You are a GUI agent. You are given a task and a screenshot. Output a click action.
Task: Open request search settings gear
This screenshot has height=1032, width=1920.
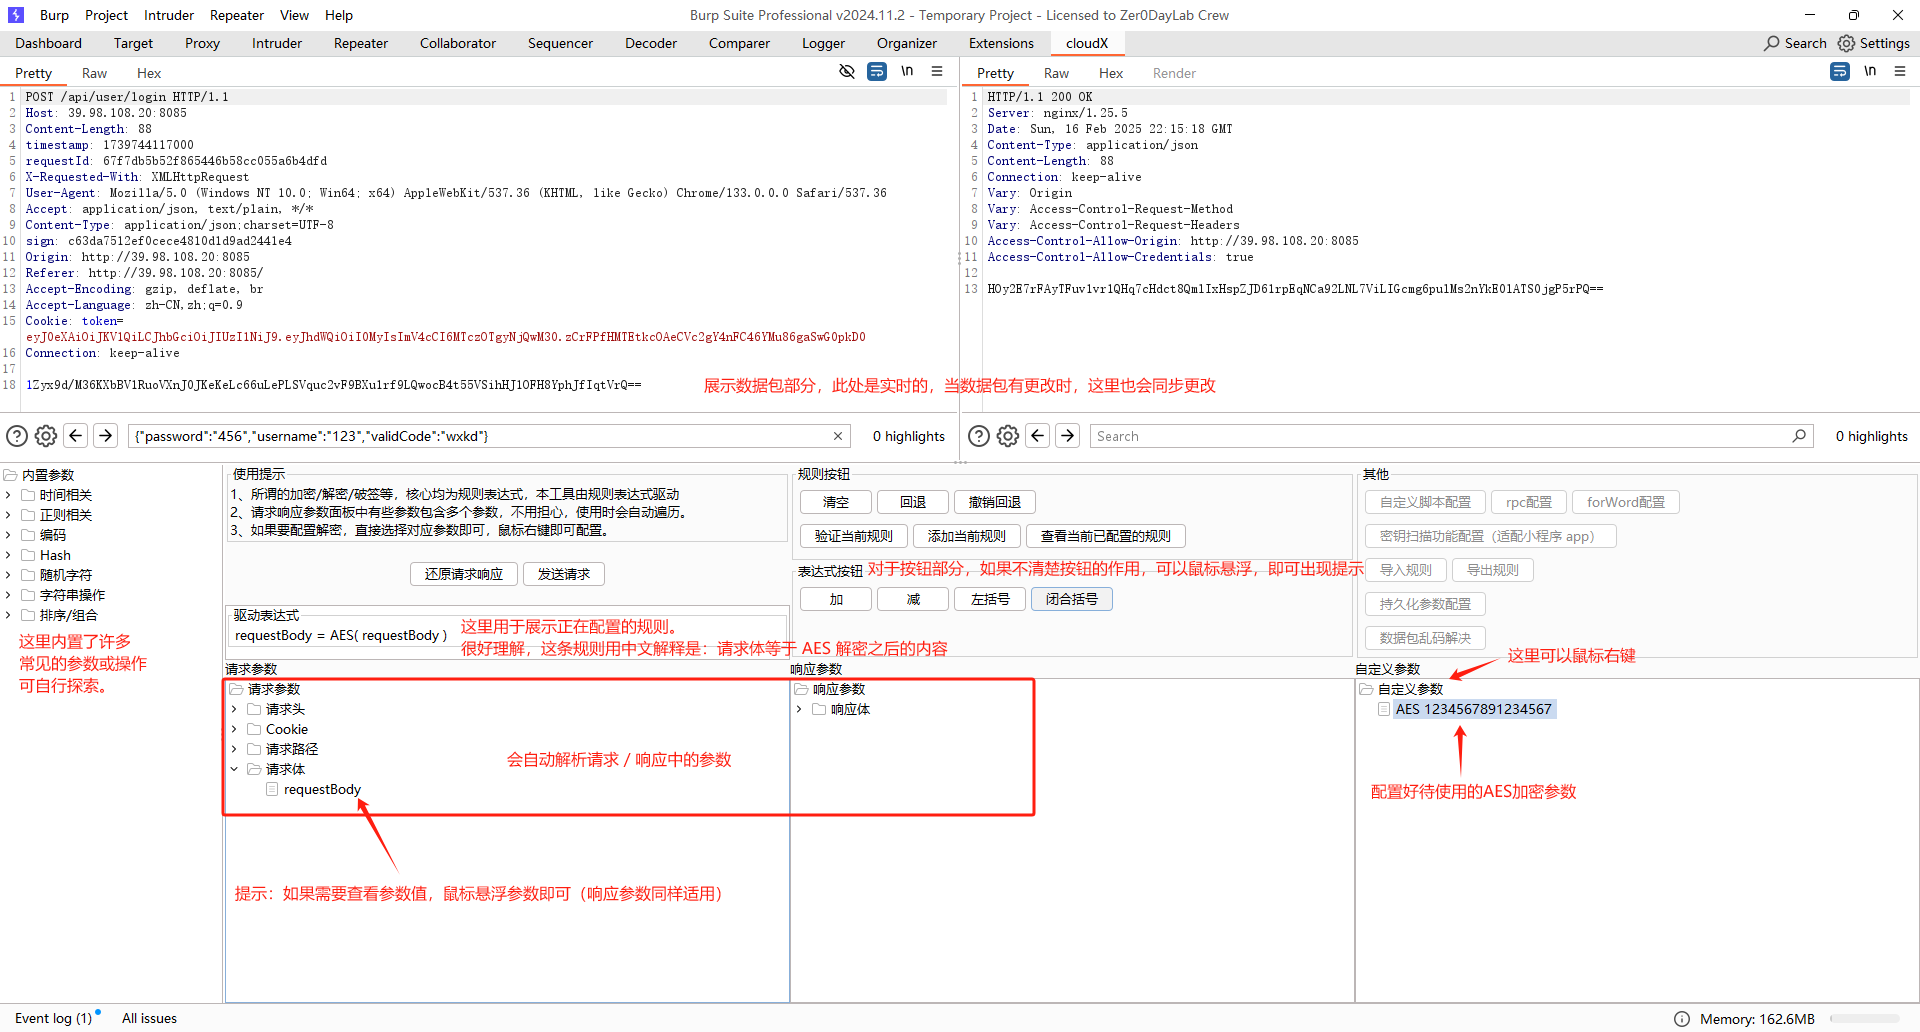[46, 436]
